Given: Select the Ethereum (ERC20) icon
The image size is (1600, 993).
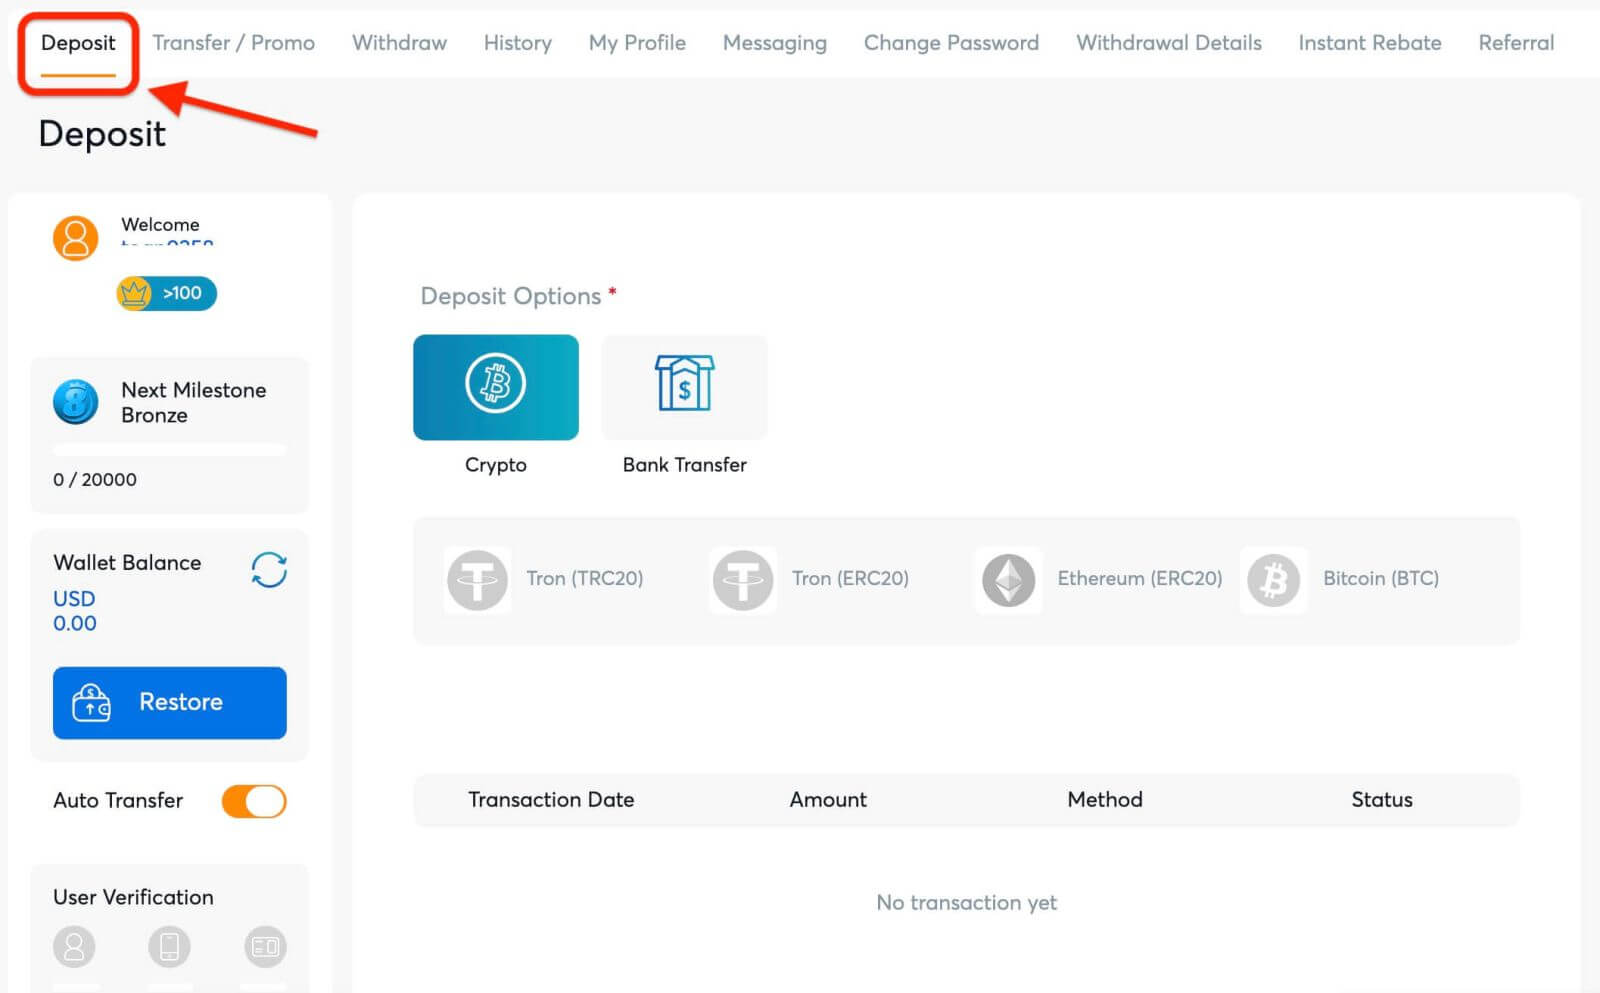Looking at the screenshot, I should (1008, 580).
